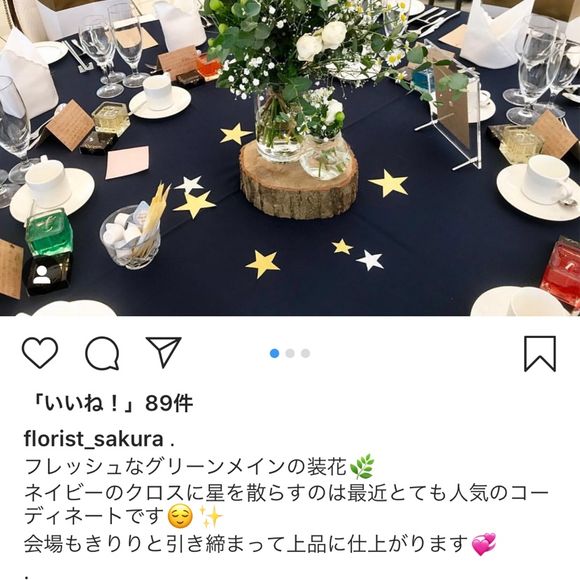Viewport: 580px width, 580px height.
Task: Tap the caption line フレッシュなグリーンメインの装花
Action: (185, 467)
